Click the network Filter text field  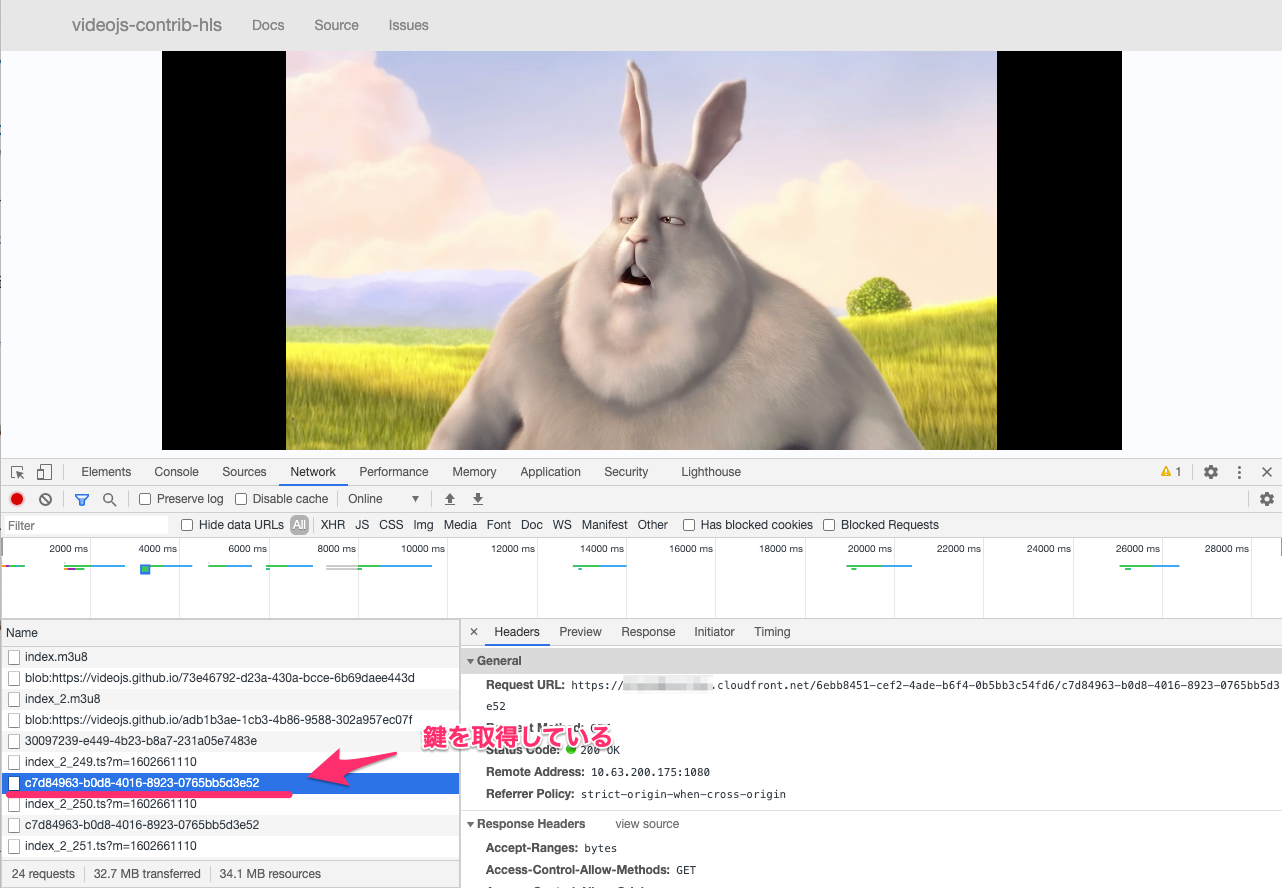(x=86, y=525)
